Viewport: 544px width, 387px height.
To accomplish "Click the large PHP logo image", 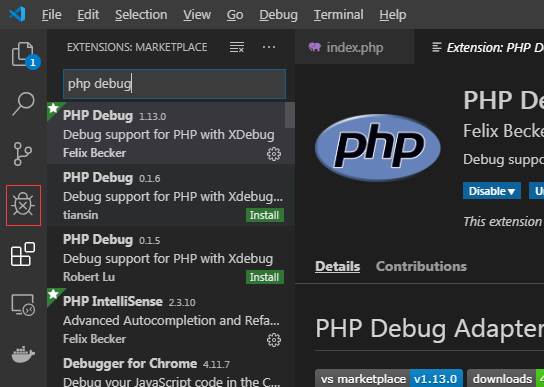I will pos(377,148).
